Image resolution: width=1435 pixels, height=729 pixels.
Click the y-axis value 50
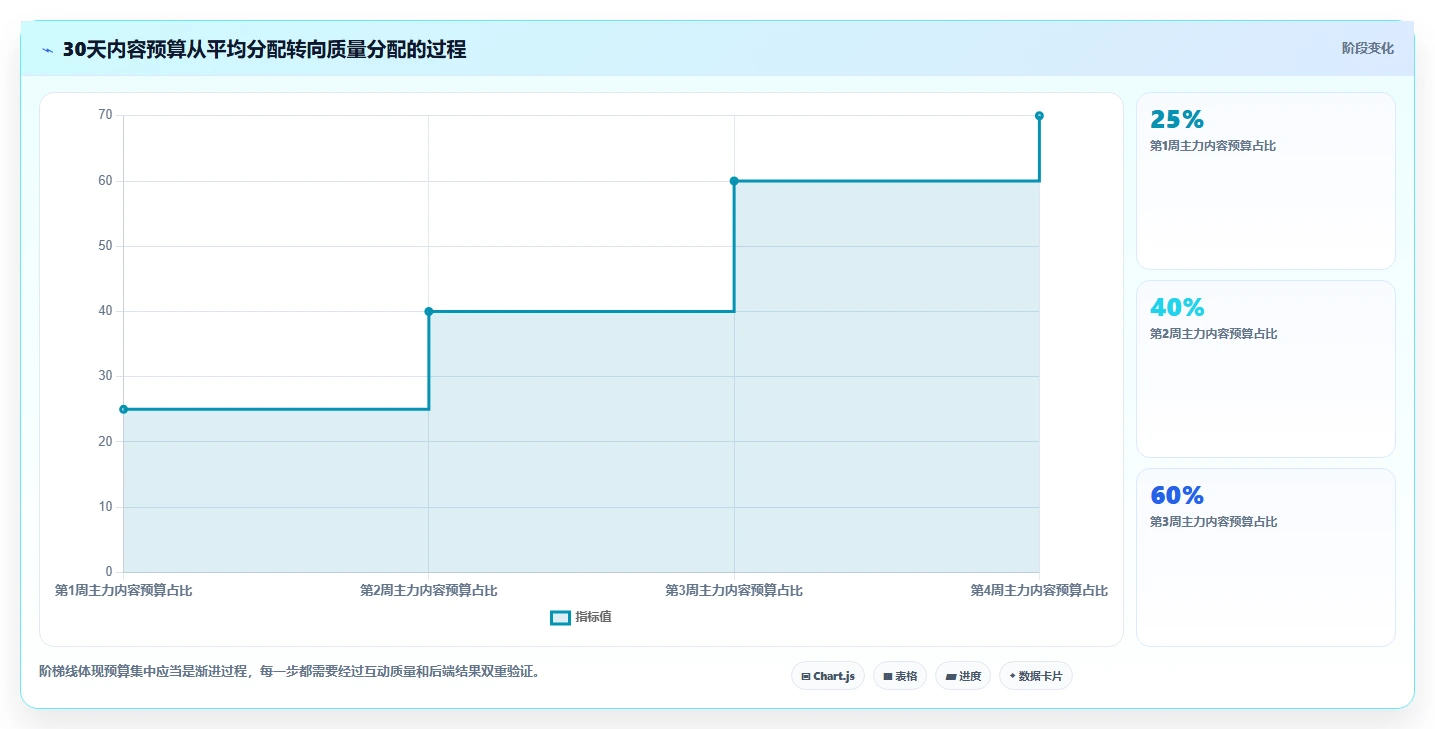tap(105, 246)
